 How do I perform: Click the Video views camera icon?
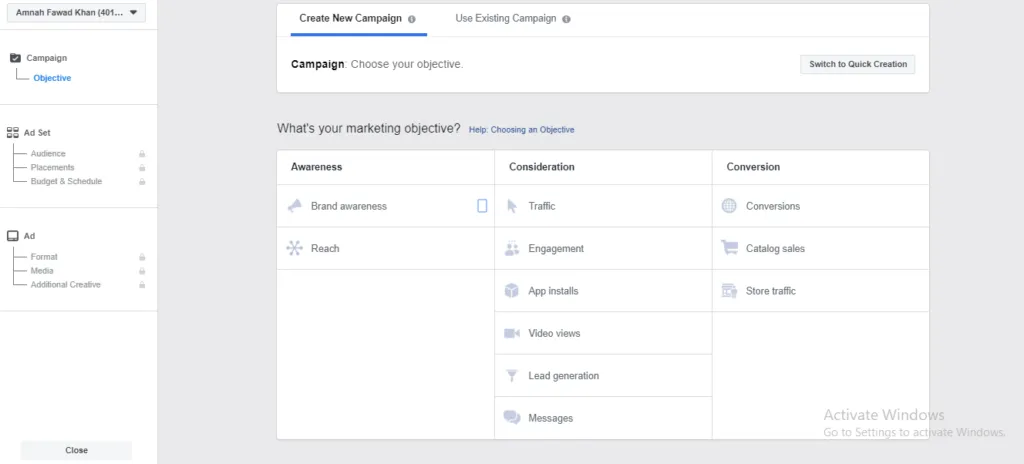(x=512, y=333)
